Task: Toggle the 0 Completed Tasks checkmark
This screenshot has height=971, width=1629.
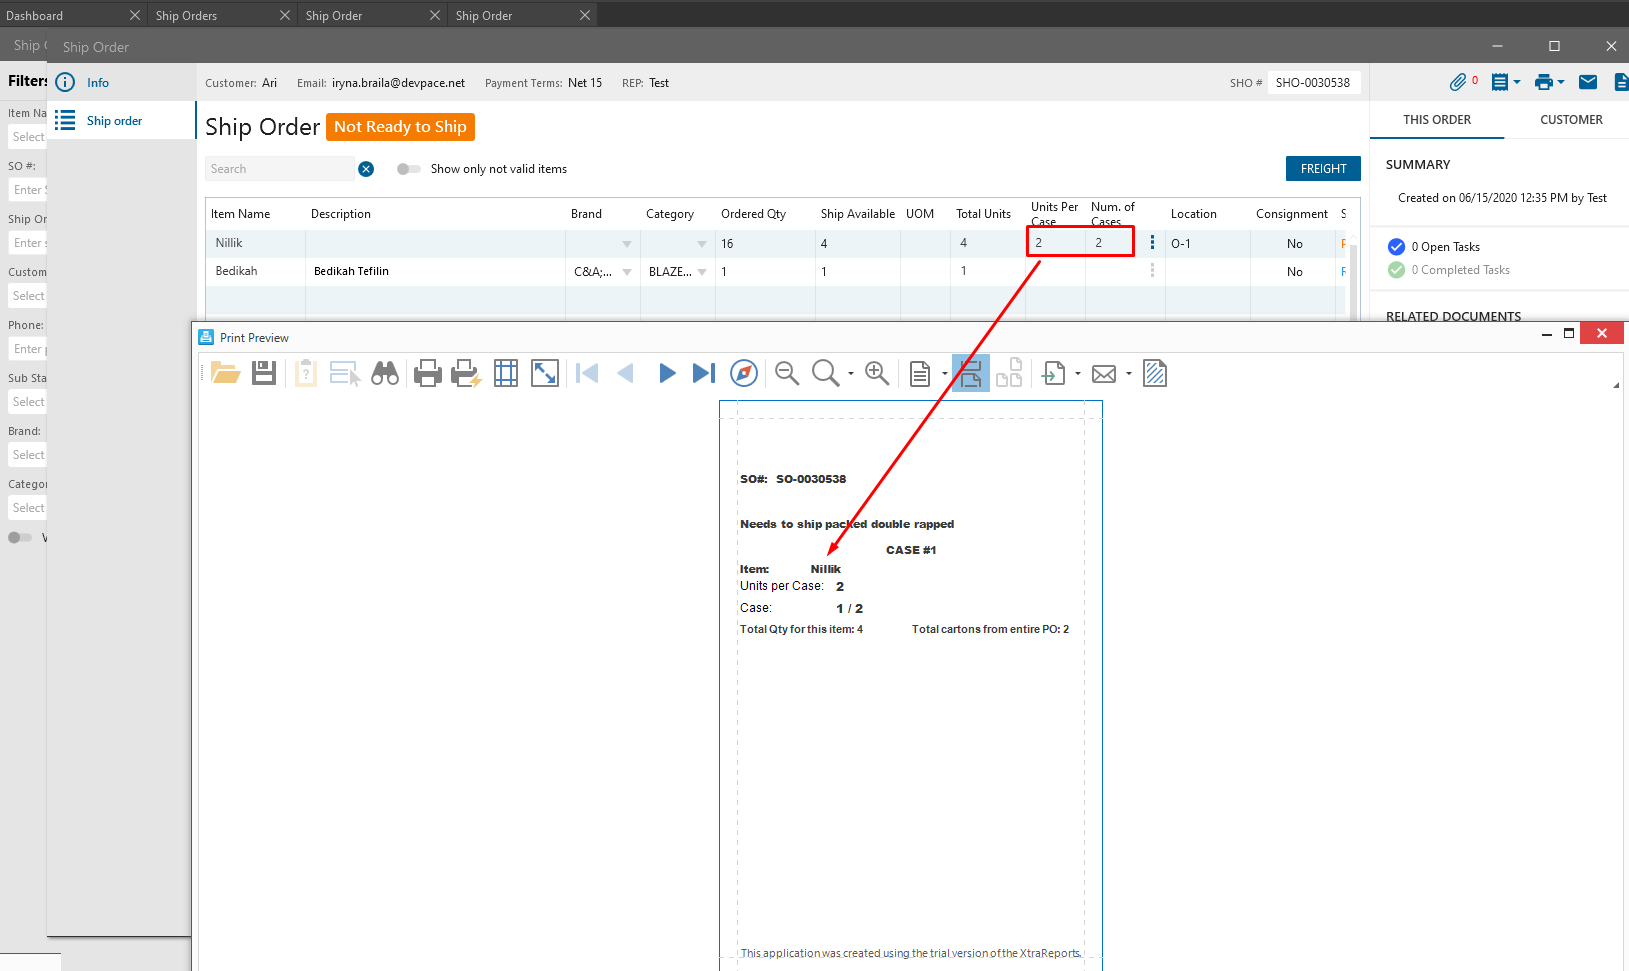Action: [1397, 270]
